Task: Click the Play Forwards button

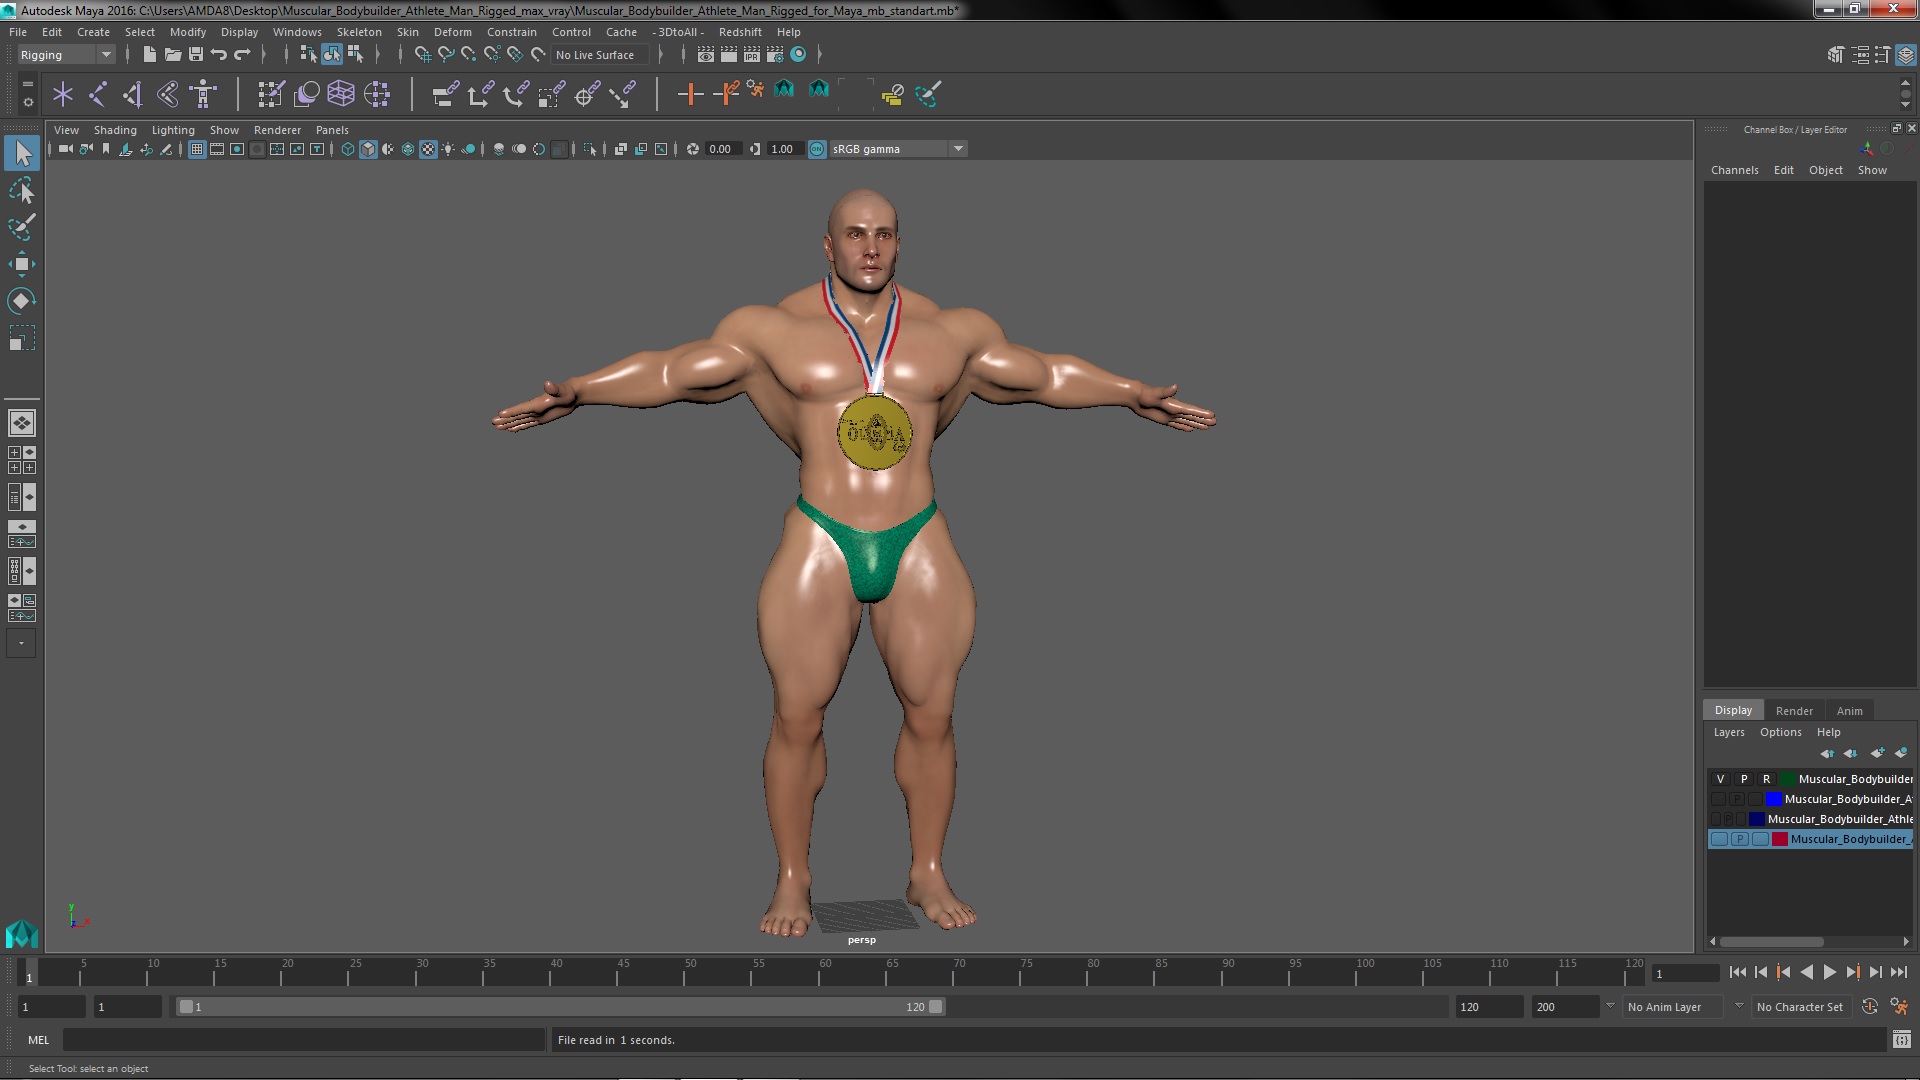Action: [x=1829, y=972]
